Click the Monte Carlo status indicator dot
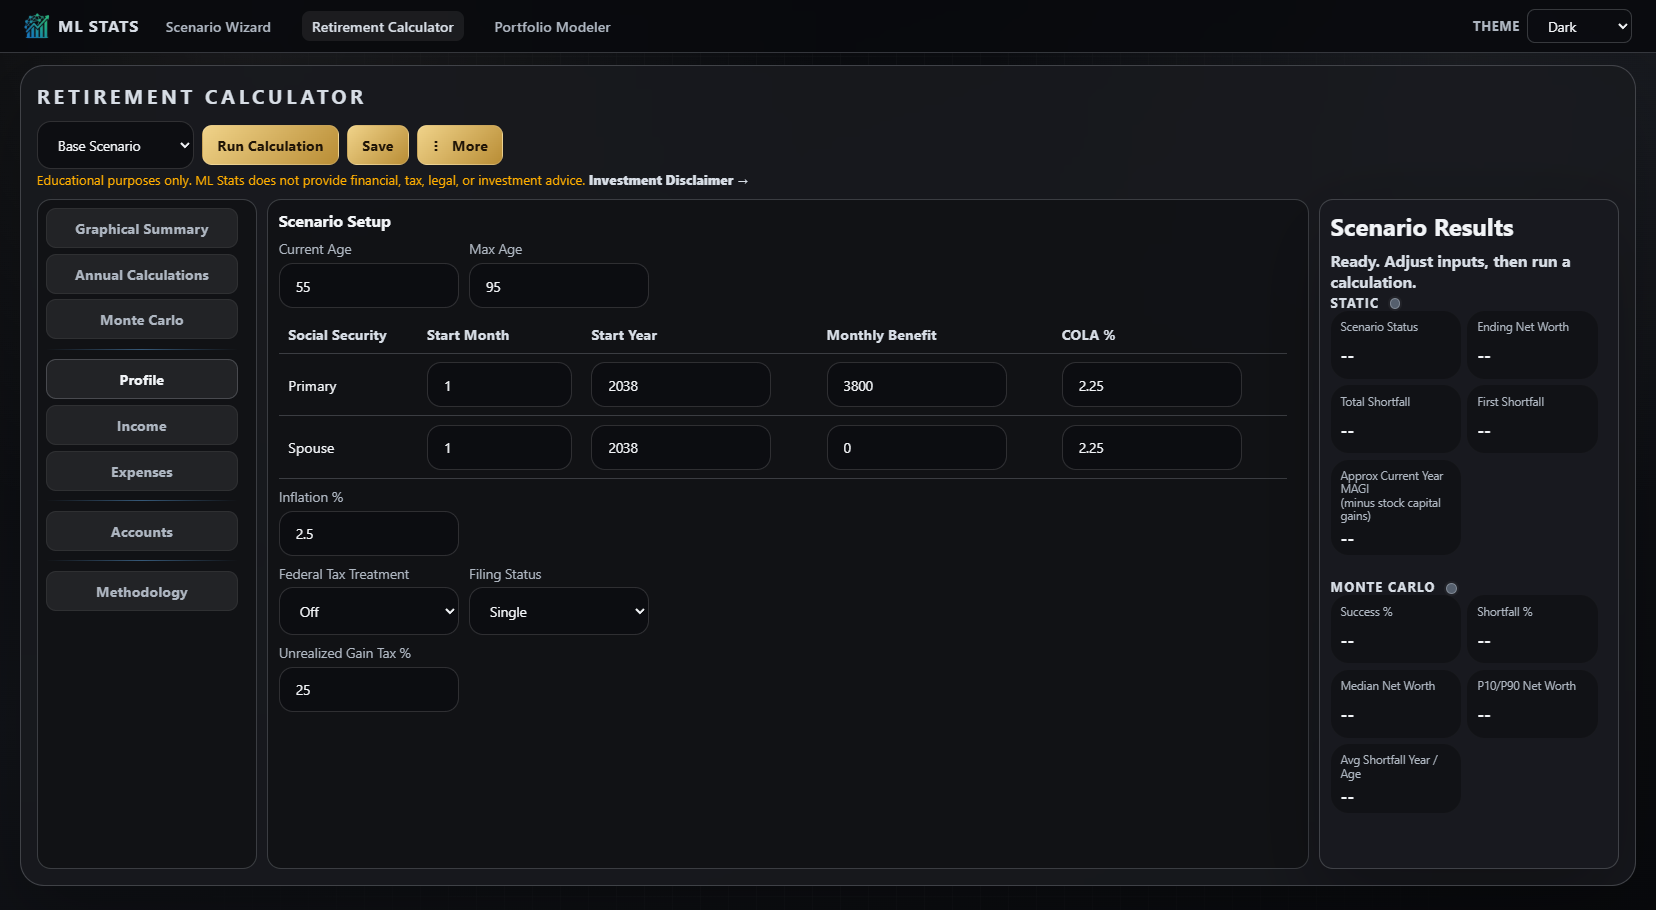This screenshot has height=910, width=1656. (x=1451, y=588)
